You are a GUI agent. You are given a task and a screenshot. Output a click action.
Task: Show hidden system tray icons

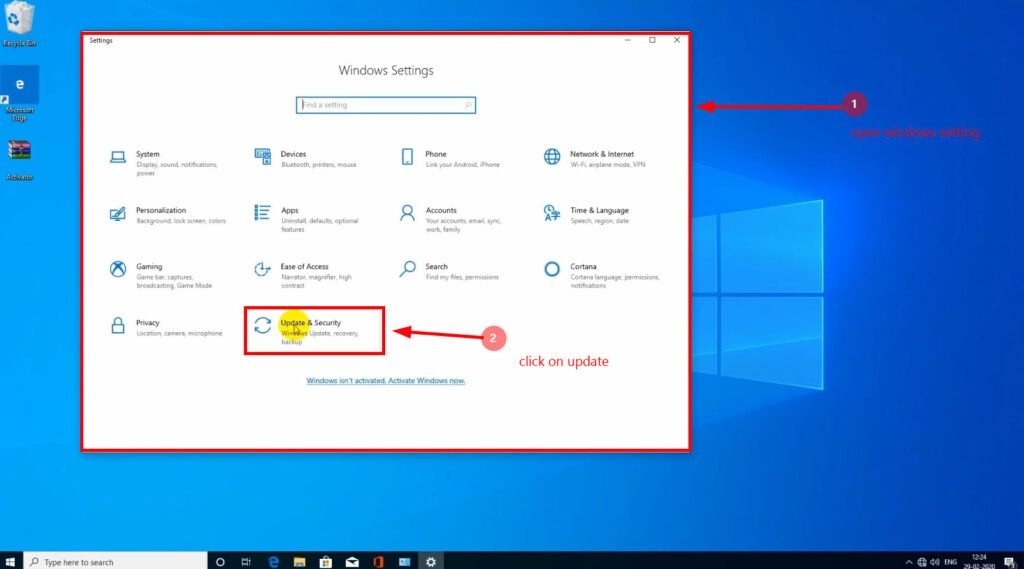coord(908,562)
